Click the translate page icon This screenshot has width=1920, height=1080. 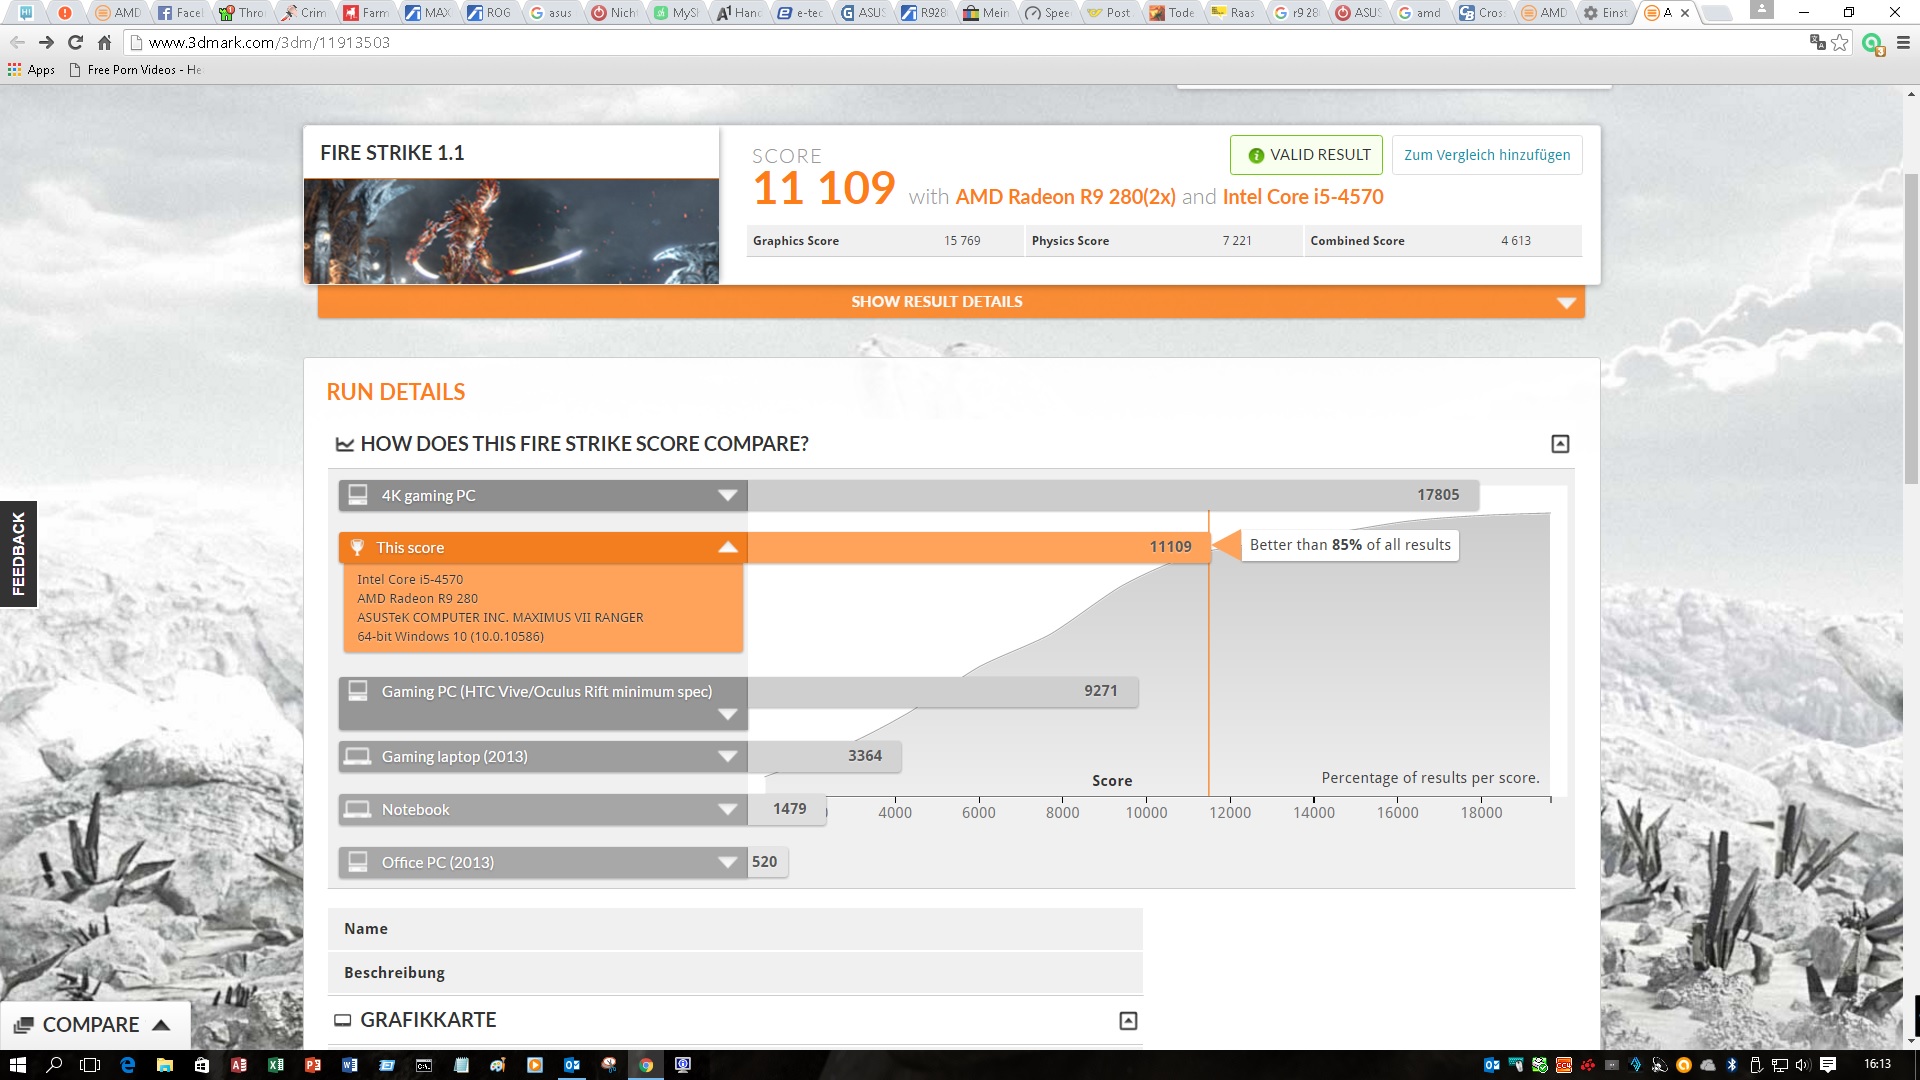pos(1817,42)
